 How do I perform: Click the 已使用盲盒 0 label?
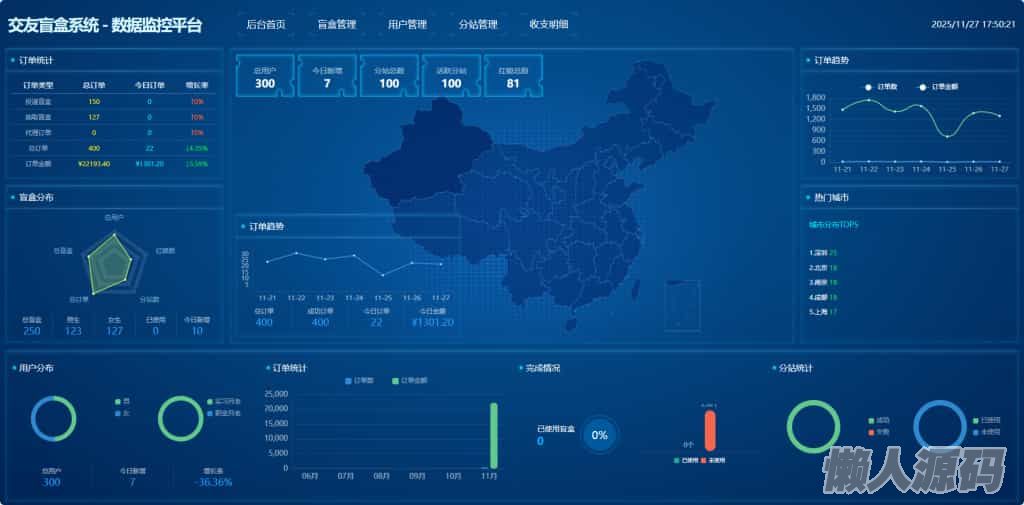(556, 435)
